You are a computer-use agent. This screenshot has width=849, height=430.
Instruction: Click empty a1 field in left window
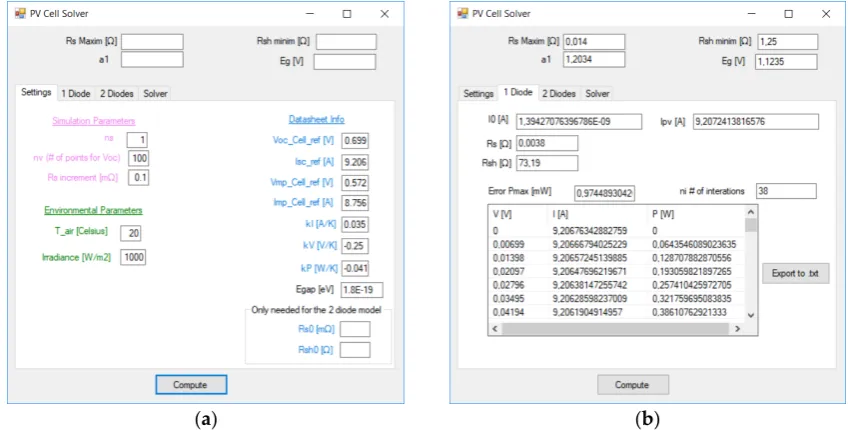[x=152, y=60]
